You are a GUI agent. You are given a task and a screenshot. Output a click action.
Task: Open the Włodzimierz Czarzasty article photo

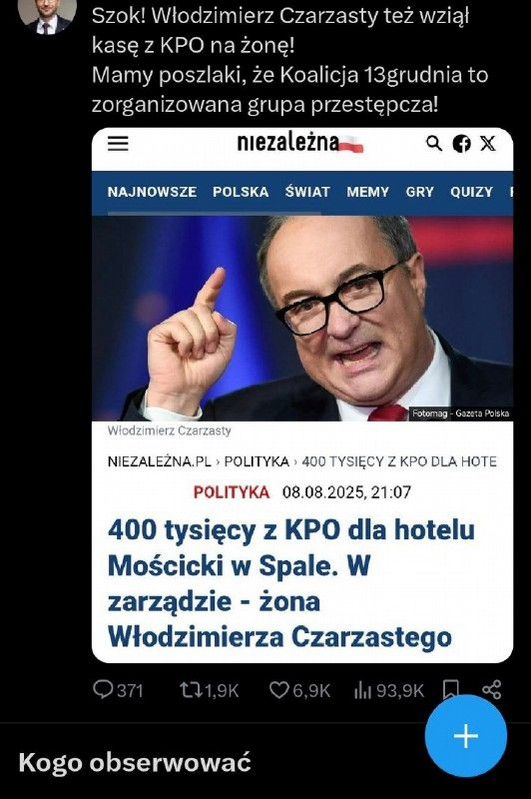click(x=302, y=318)
